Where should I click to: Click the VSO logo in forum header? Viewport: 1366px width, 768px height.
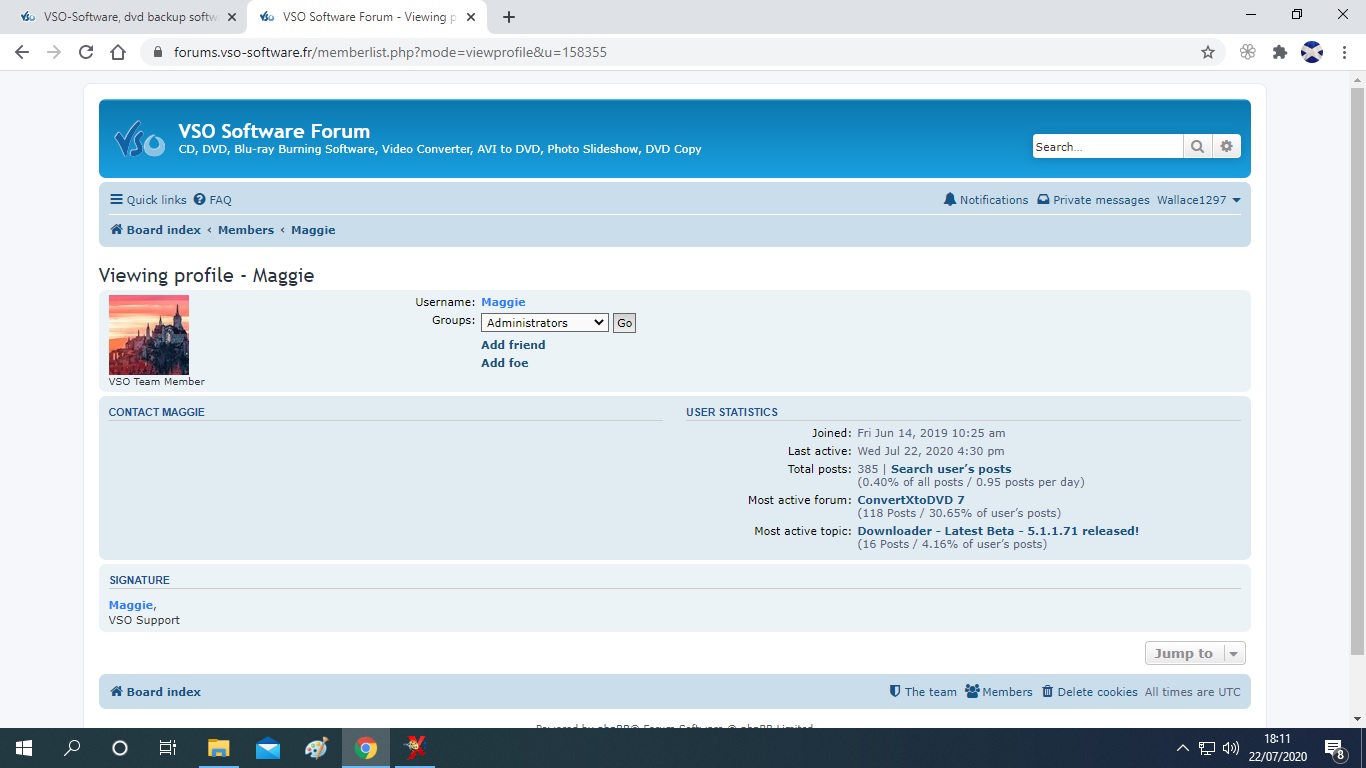(139, 139)
